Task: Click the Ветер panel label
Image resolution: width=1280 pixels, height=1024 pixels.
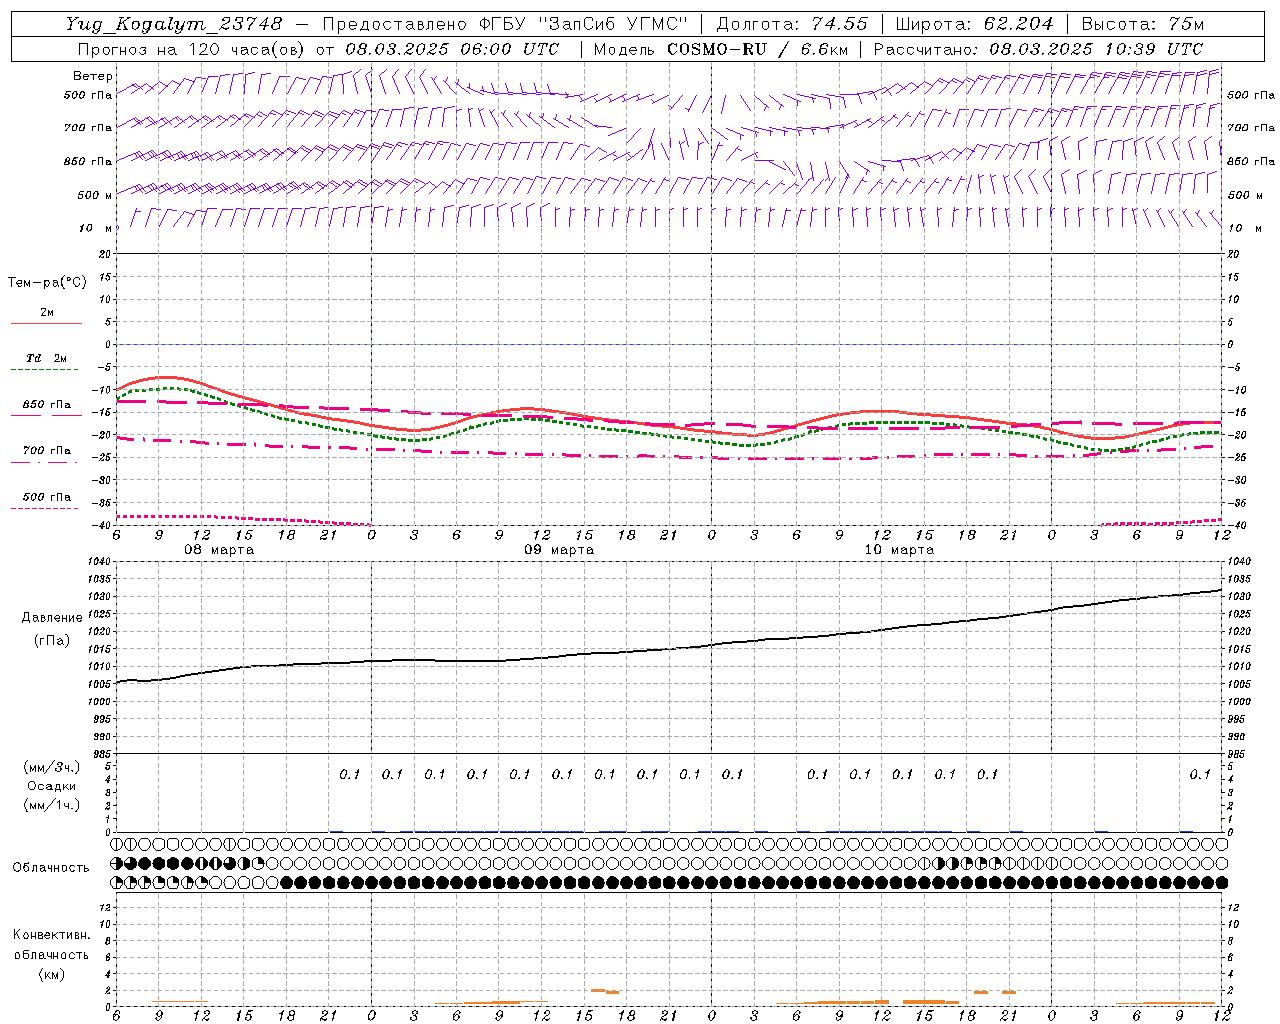Action: [93, 76]
